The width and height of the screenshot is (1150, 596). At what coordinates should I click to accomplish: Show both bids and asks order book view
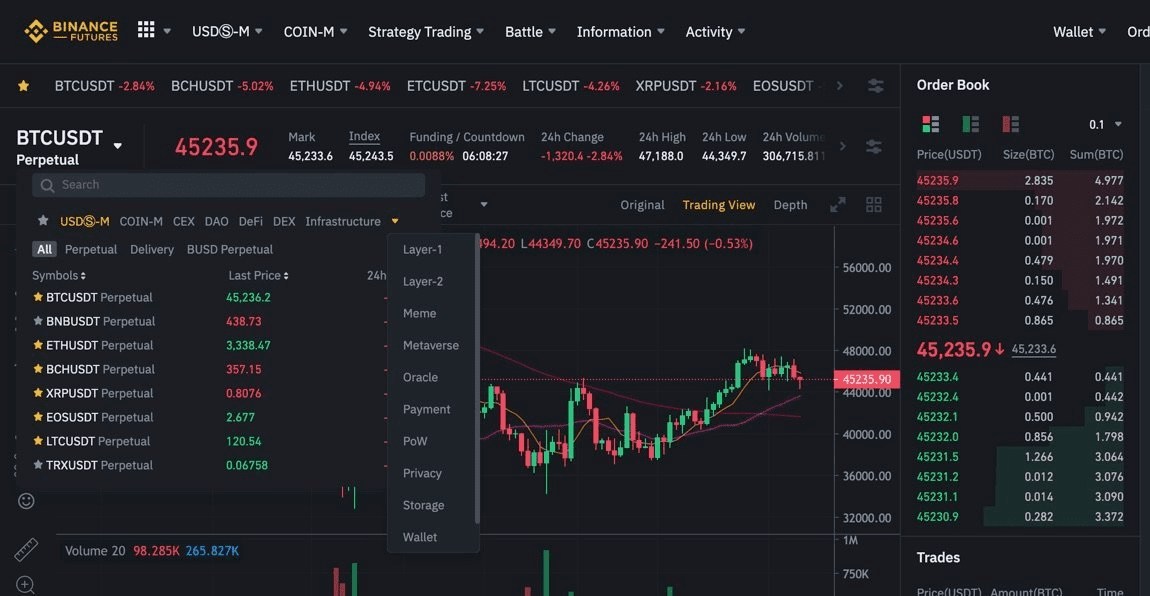931,124
